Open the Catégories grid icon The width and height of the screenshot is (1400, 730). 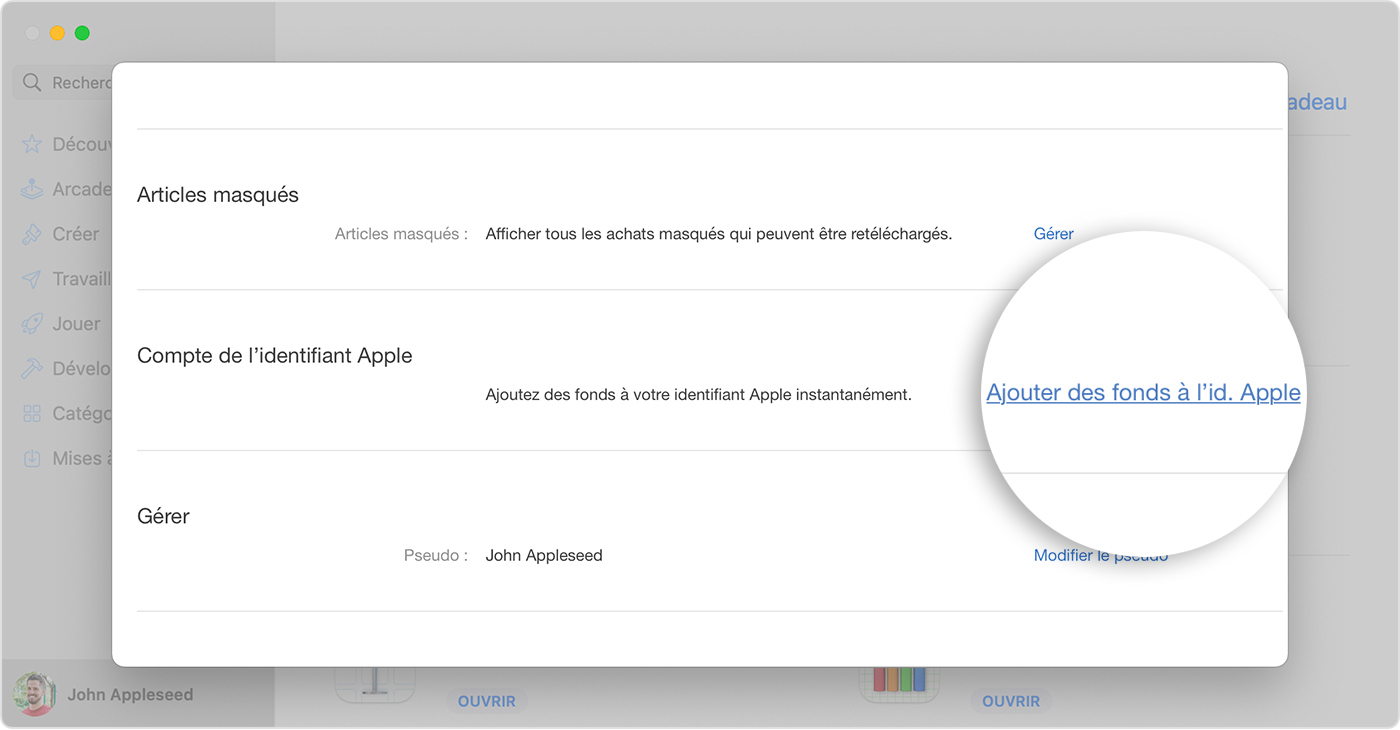coord(32,413)
